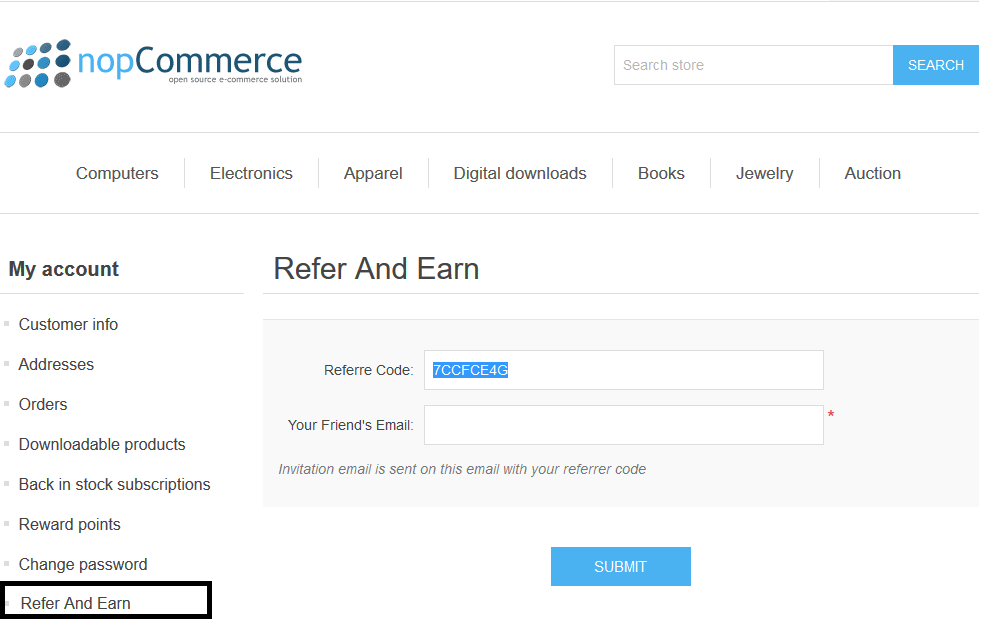Click the Refer And Earn page heading
This screenshot has height=636, width=994.
[x=377, y=269]
